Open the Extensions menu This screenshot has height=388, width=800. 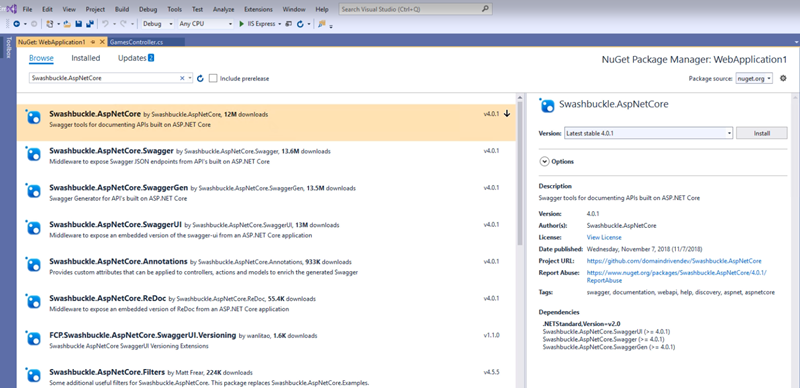pyautogui.click(x=258, y=9)
